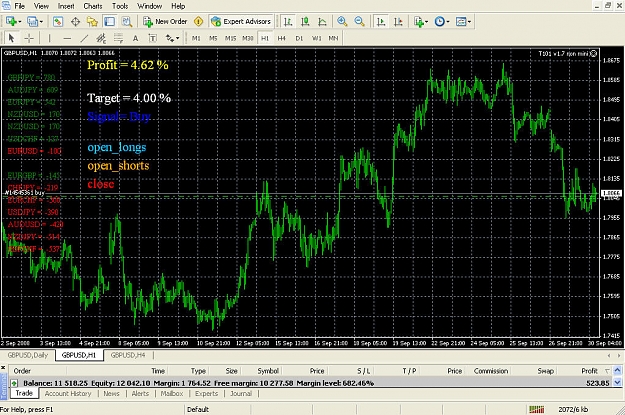This screenshot has height=415, width=625.
Task: Open MetaEditor yellow diamond icon
Action: point(198,22)
